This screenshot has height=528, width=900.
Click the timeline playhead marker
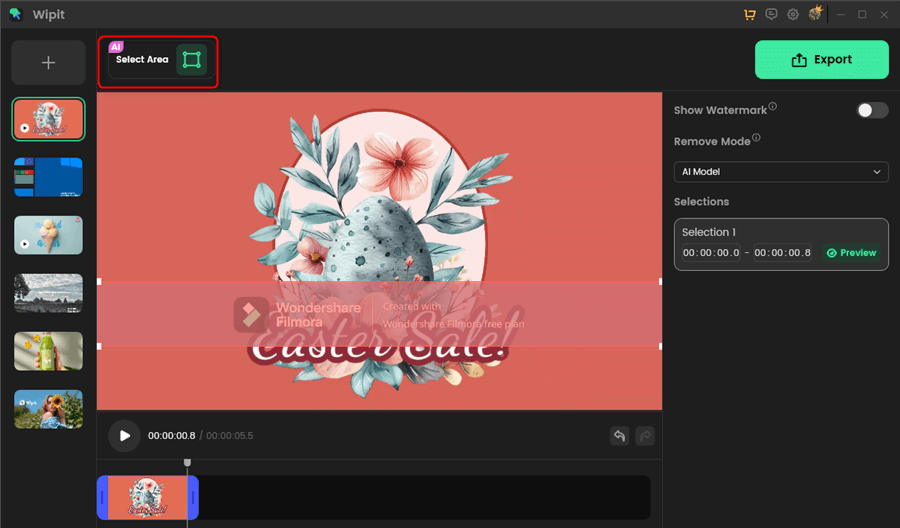click(x=187, y=463)
